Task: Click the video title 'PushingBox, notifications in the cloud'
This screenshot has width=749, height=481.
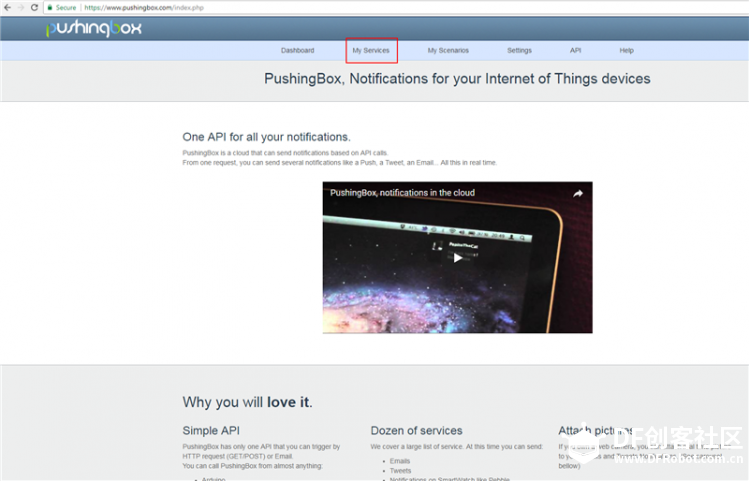Action: (402, 192)
